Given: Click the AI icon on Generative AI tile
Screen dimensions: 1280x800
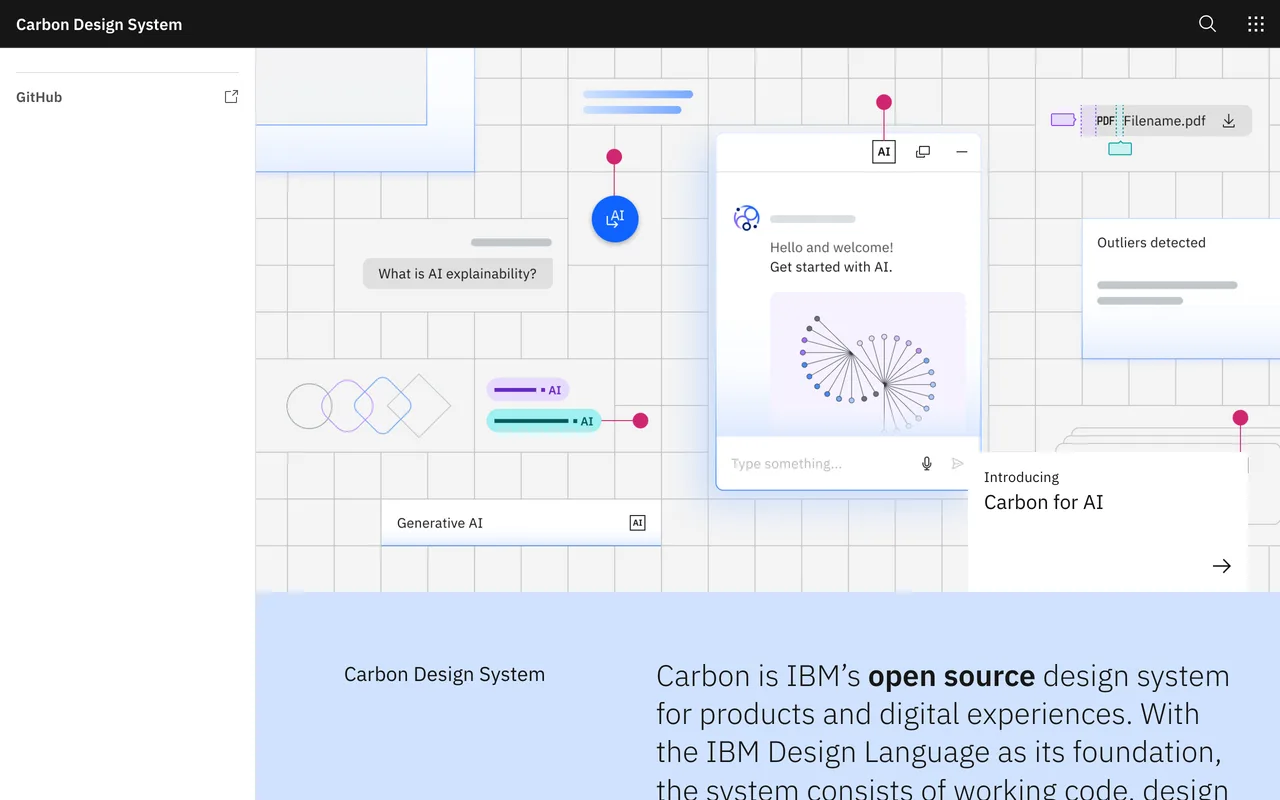Looking at the screenshot, I should 637,523.
